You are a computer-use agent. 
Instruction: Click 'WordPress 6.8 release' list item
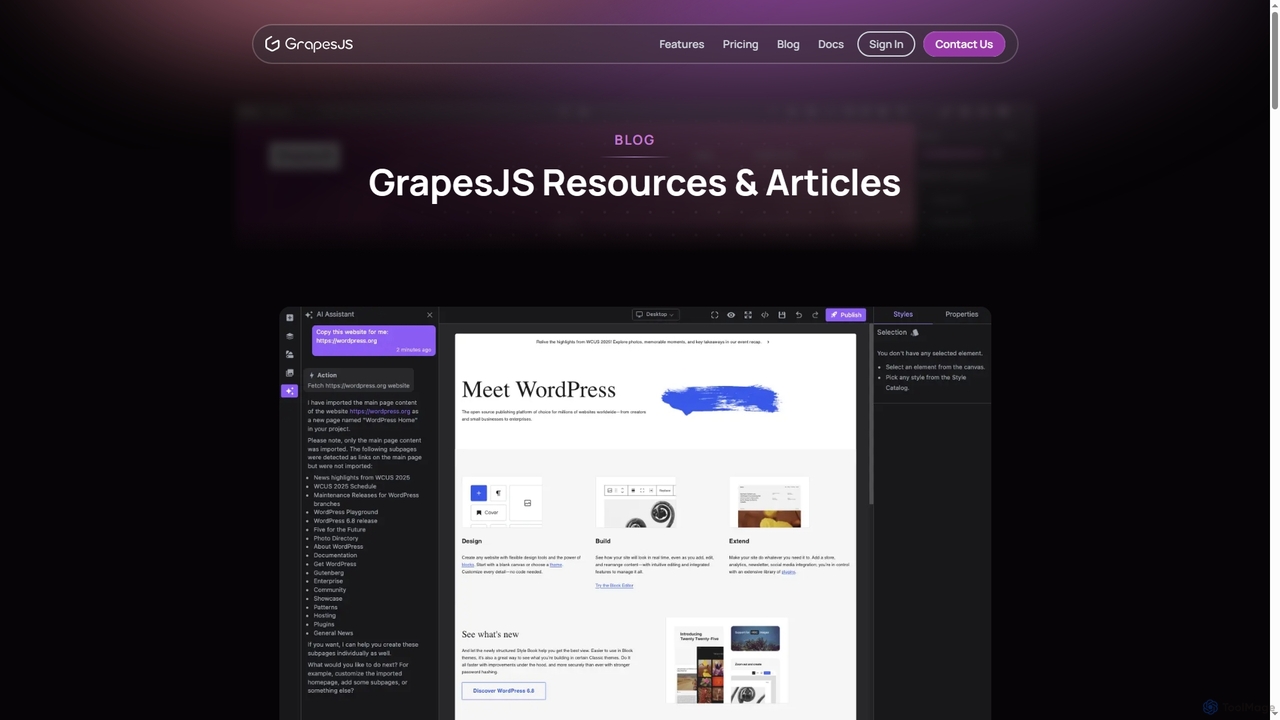[346, 521]
